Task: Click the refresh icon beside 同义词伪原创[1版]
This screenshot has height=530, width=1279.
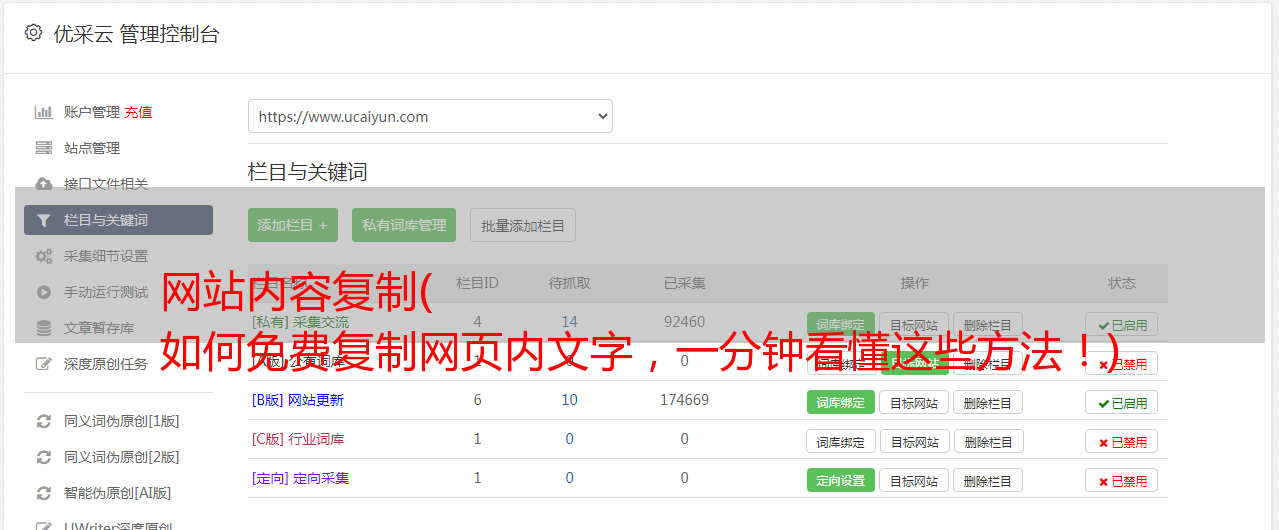Action: click(x=44, y=421)
